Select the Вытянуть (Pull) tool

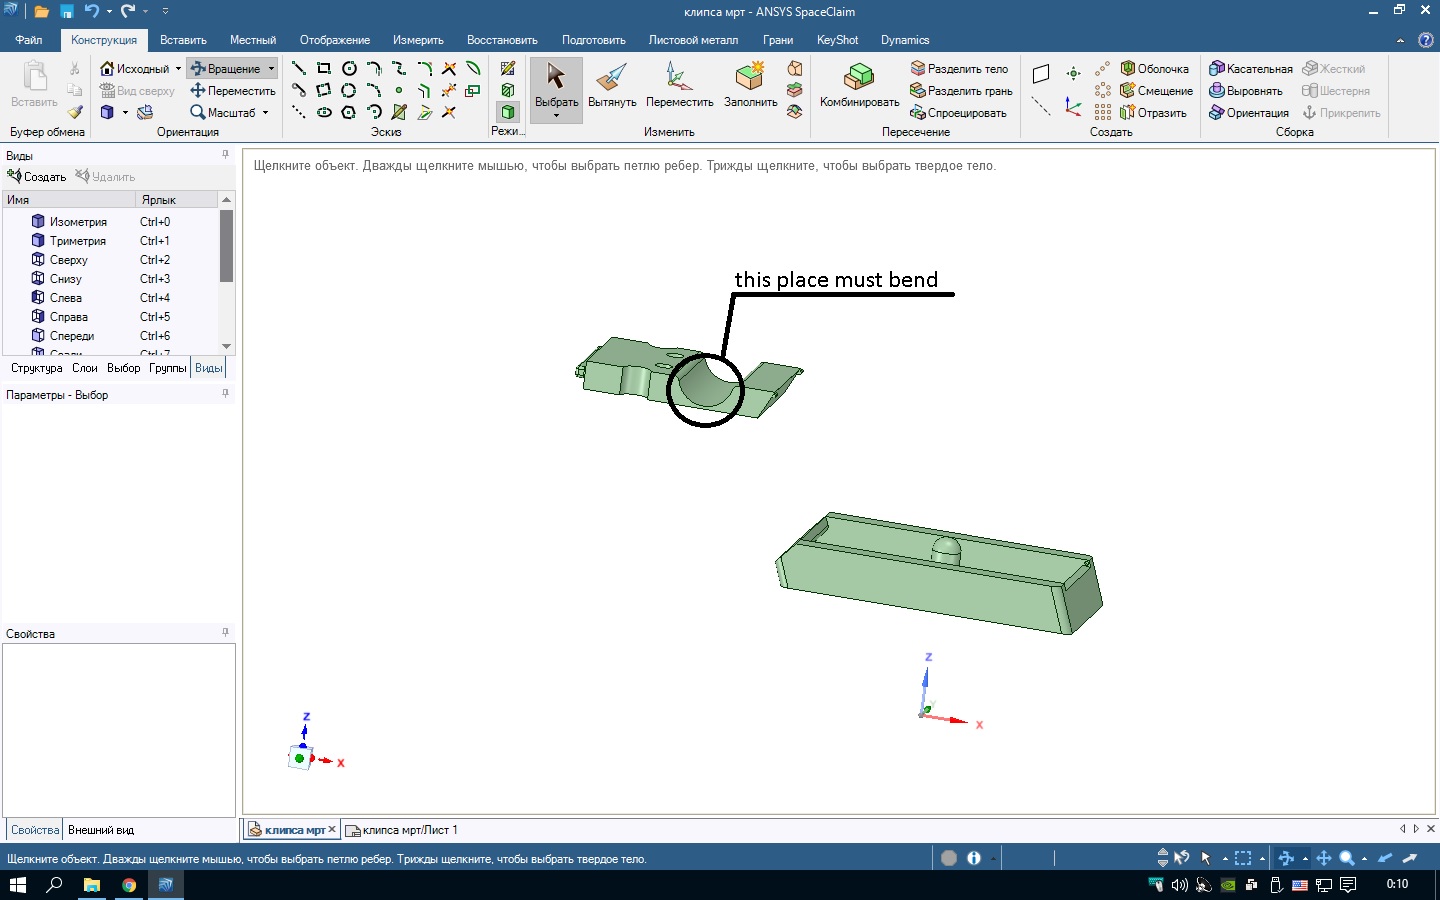pos(611,86)
